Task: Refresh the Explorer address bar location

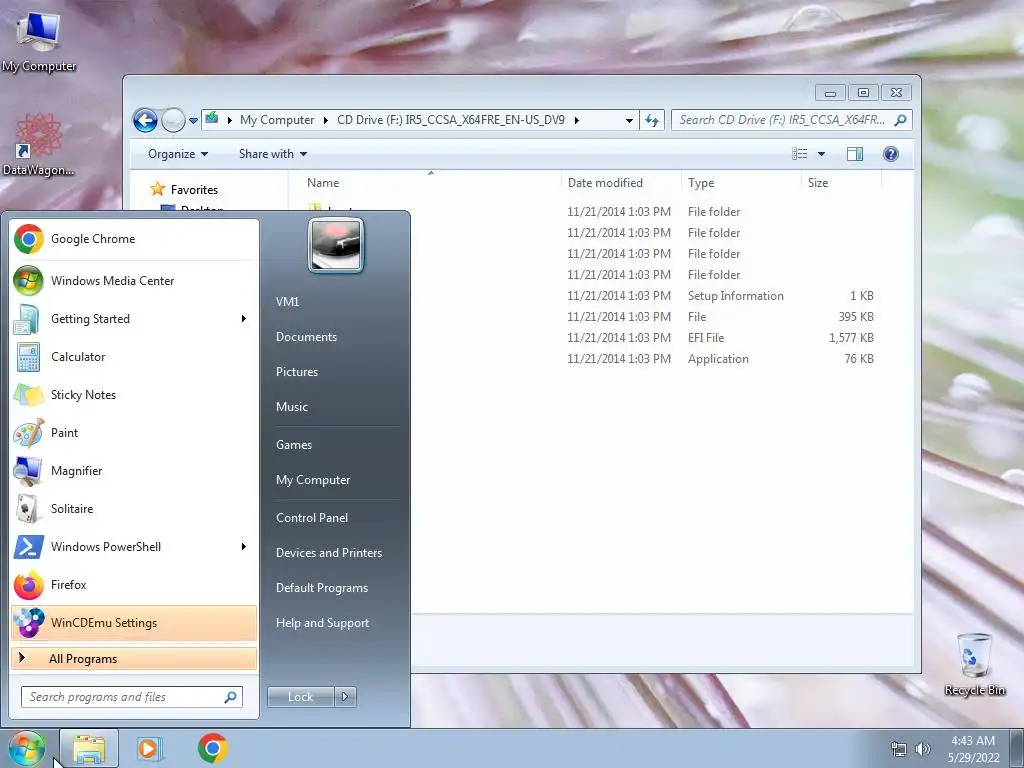Action: 652,120
